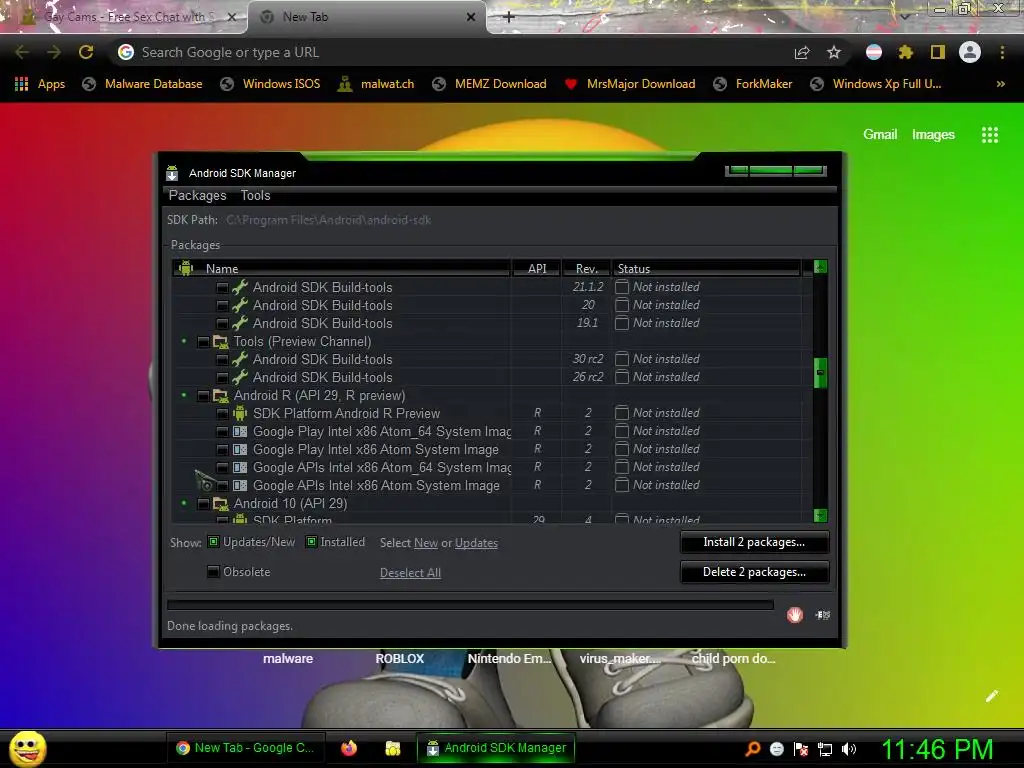Open the Gmail link
Screen dimensions: 1024x768
coord(880,135)
